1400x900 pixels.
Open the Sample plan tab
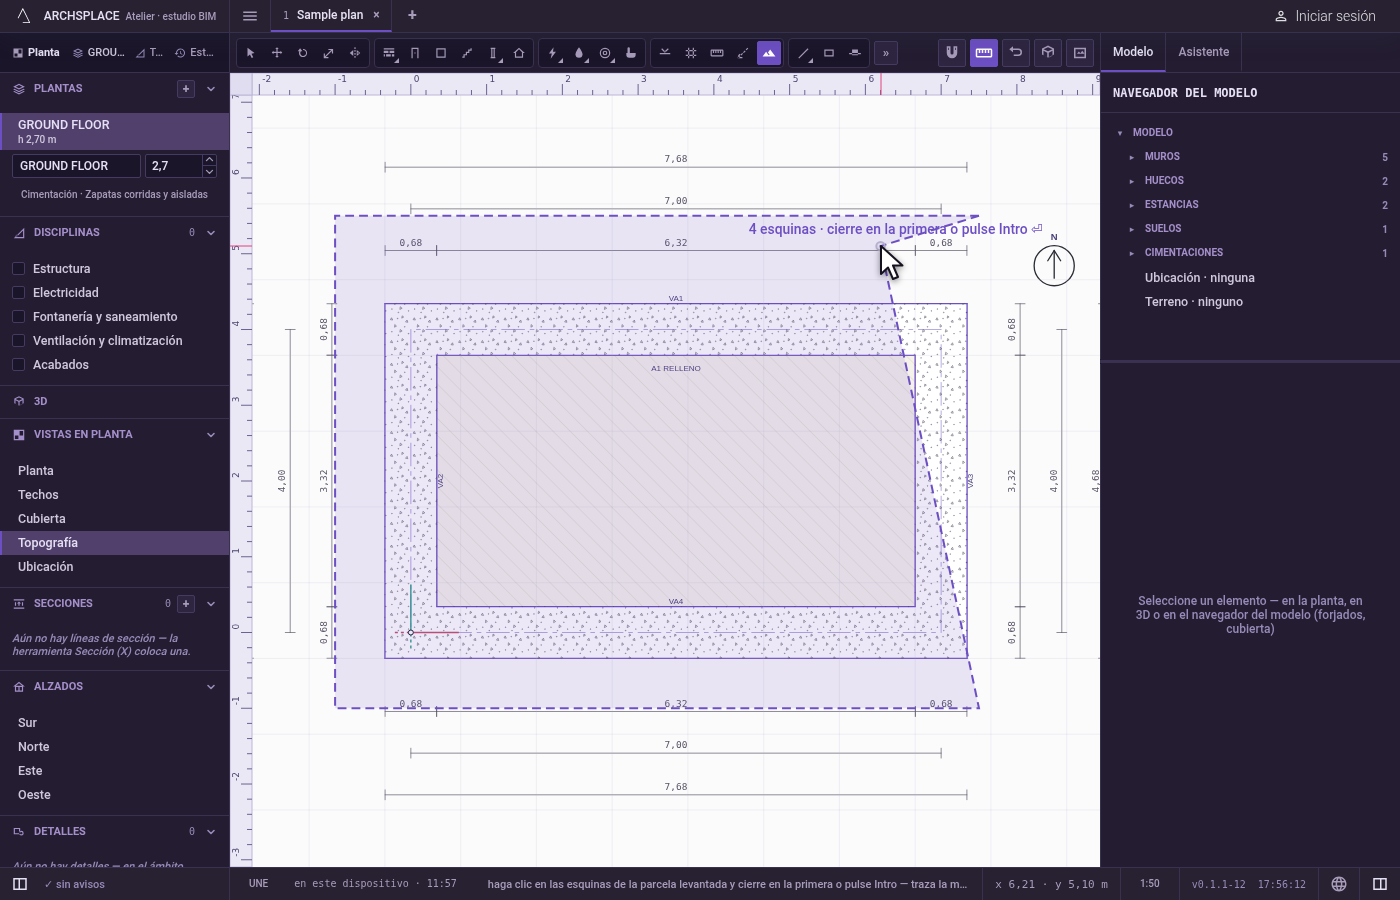point(330,15)
